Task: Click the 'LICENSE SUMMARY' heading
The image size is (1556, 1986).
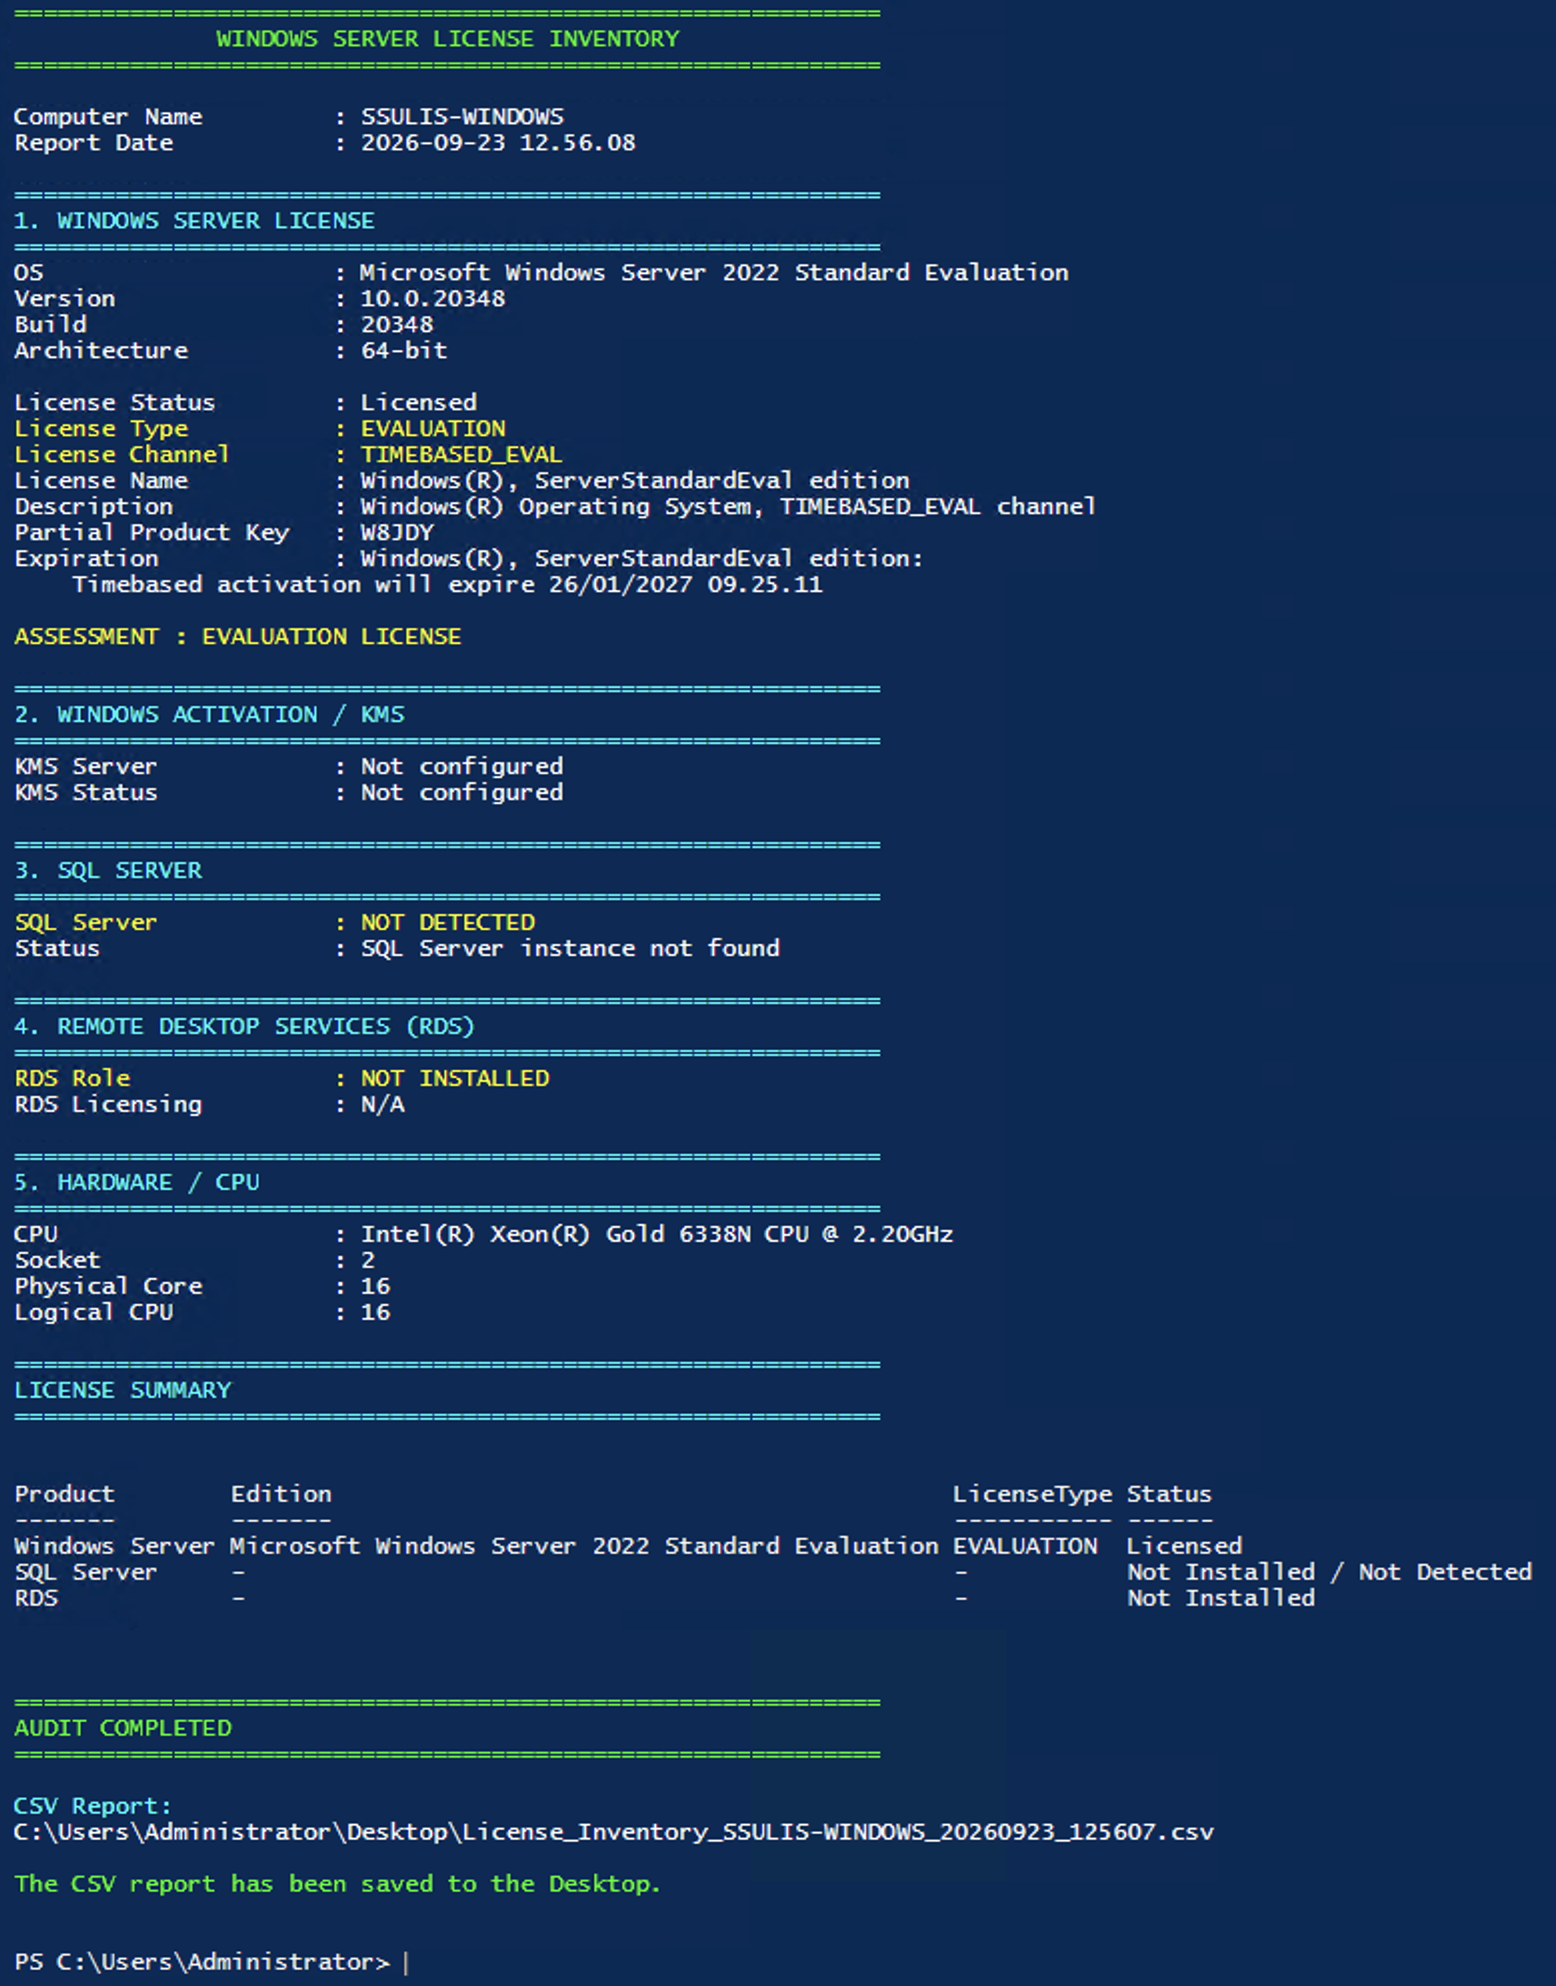Action: point(123,1391)
